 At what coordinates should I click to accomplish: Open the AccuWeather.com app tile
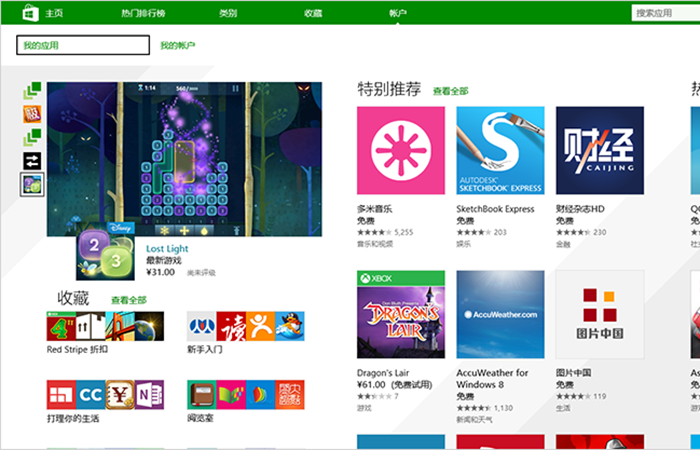[x=500, y=314]
